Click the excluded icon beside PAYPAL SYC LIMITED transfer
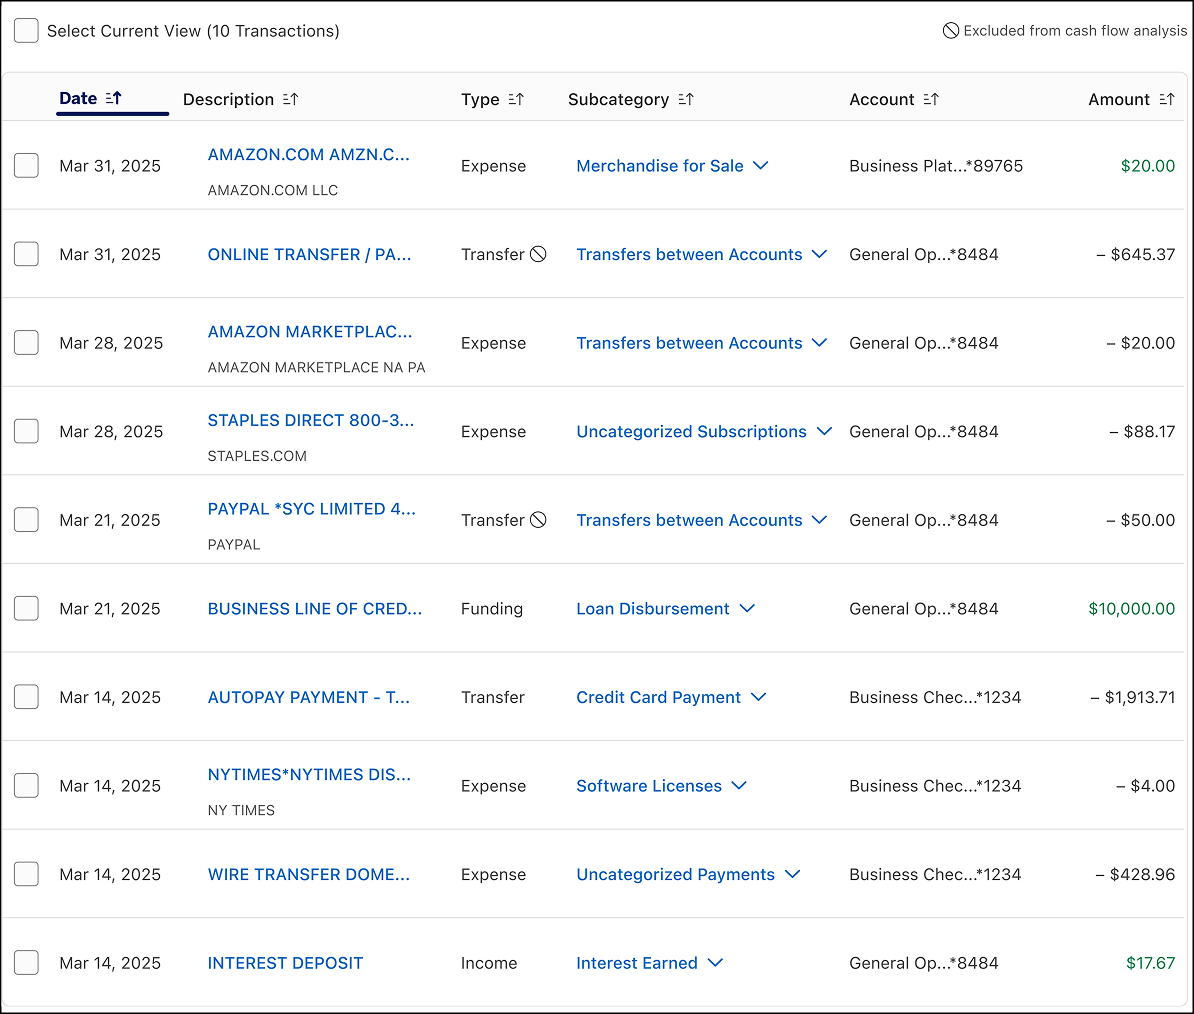Screen dimensions: 1194x1014 [x=539, y=519]
